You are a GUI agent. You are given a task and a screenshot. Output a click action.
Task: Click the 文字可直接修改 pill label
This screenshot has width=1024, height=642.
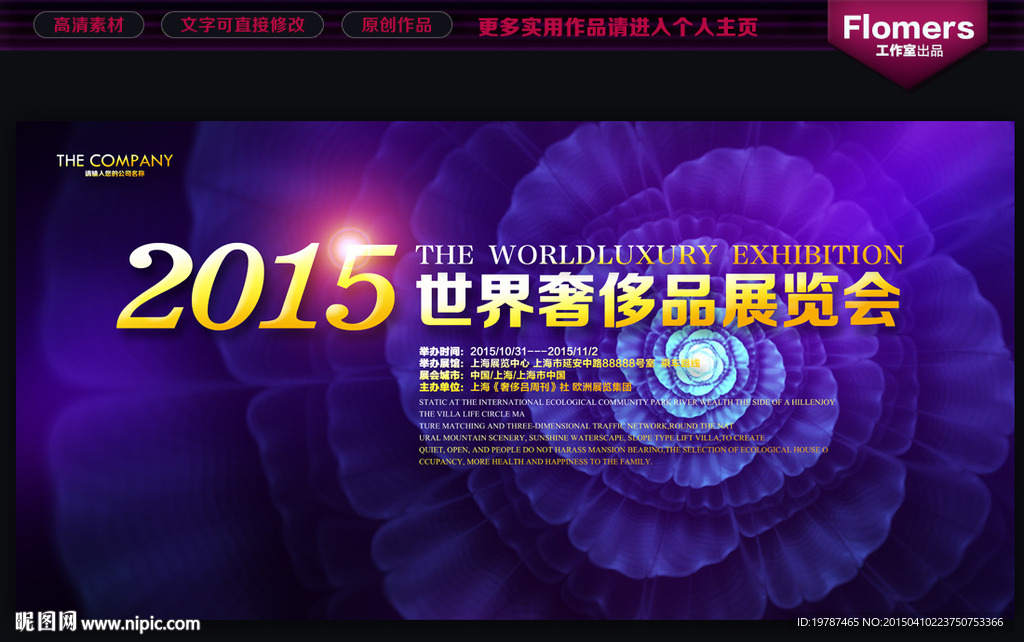(242, 25)
